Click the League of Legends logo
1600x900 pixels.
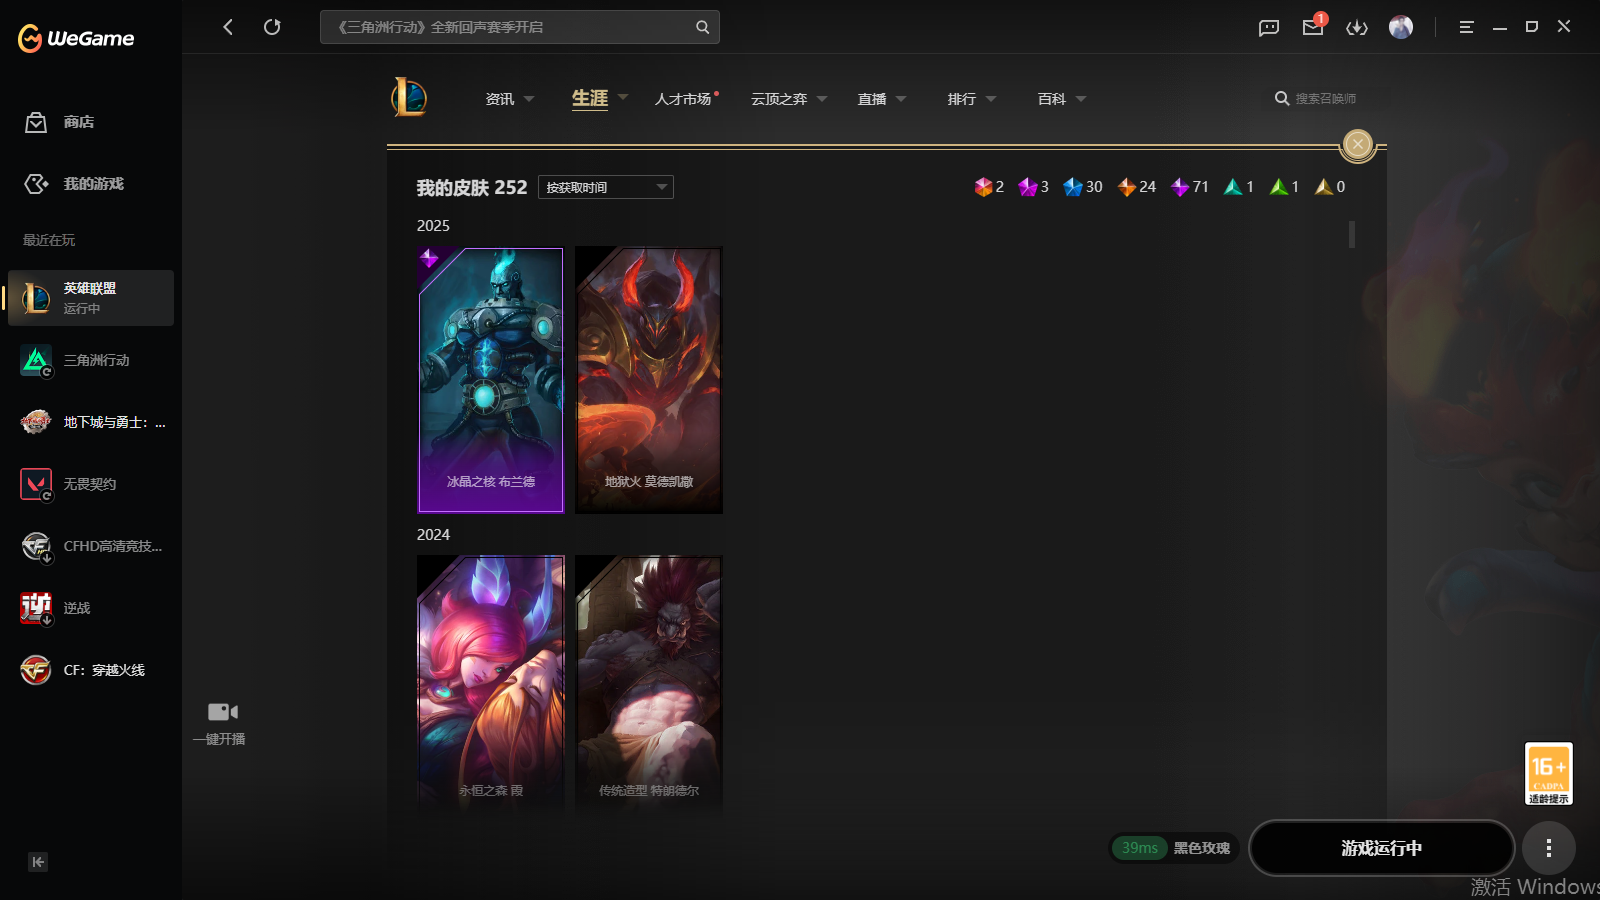pyautogui.click(x=409, y=98)
